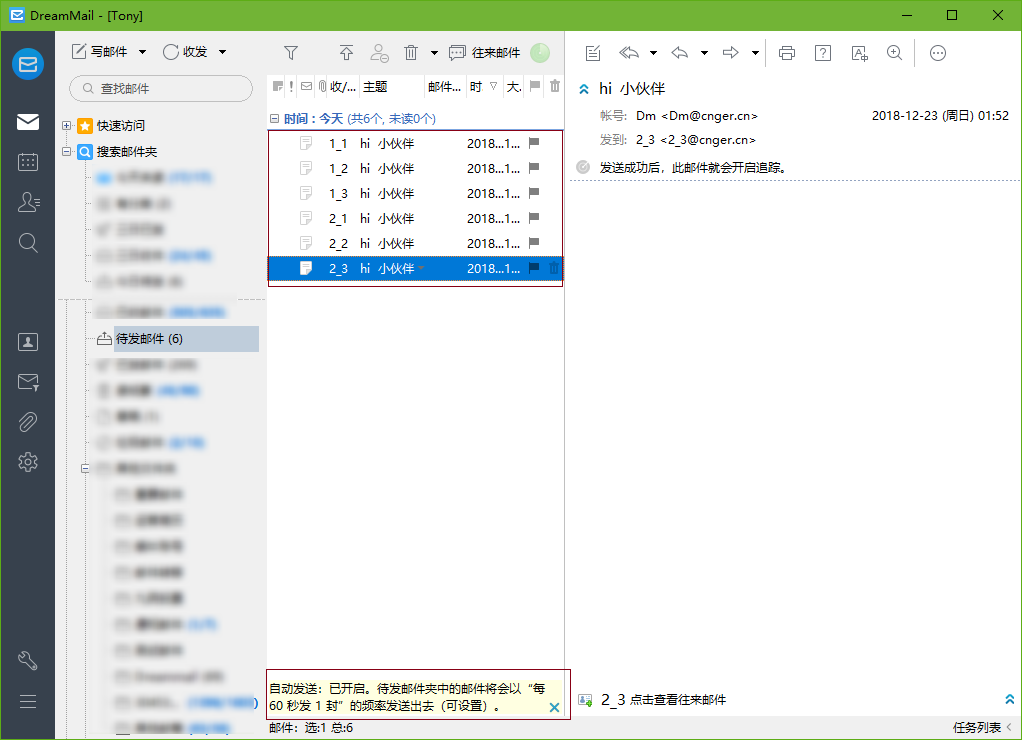
Task: Open the 写邮件 dropdown arrow
Action: coord(143,52)
